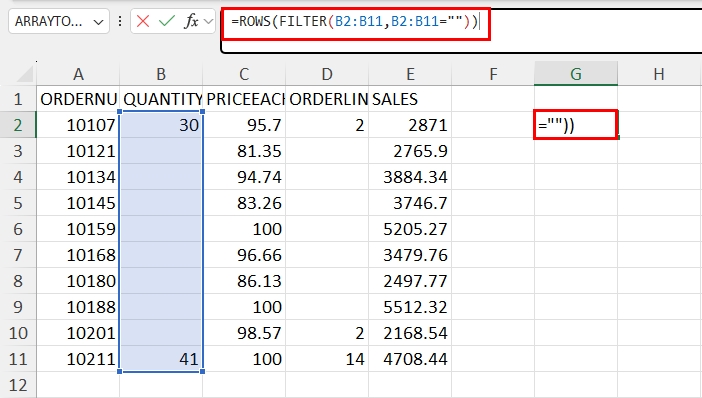This screenshot has width=702, height=398.
Task: Click the Select All corner triangle
Action: point(25,74)
